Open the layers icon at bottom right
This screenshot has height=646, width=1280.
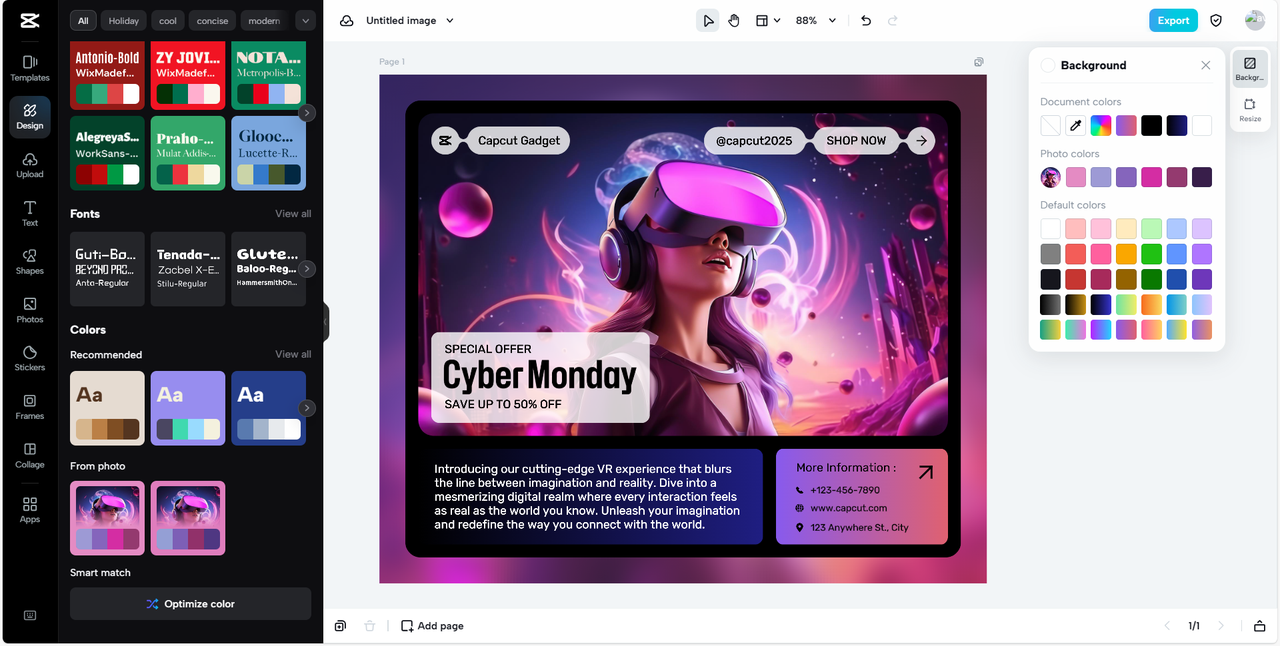click(1260, 626)
